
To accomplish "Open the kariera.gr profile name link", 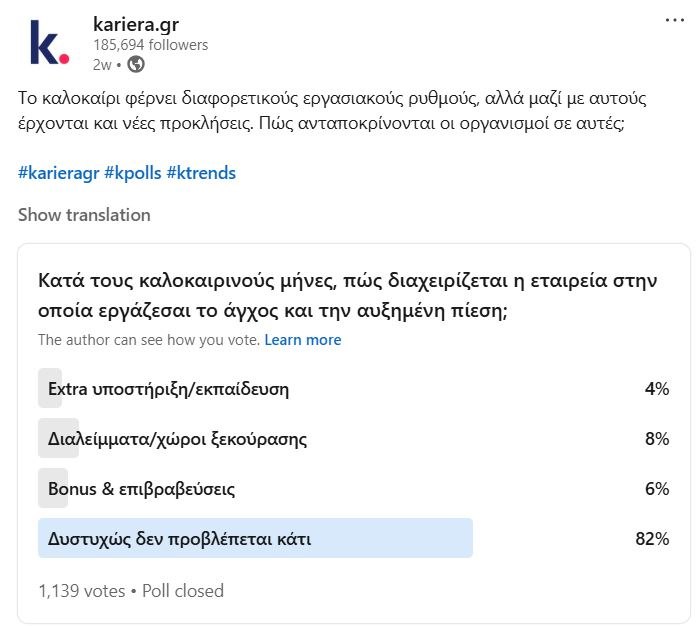I will click(x=136, y=24).
